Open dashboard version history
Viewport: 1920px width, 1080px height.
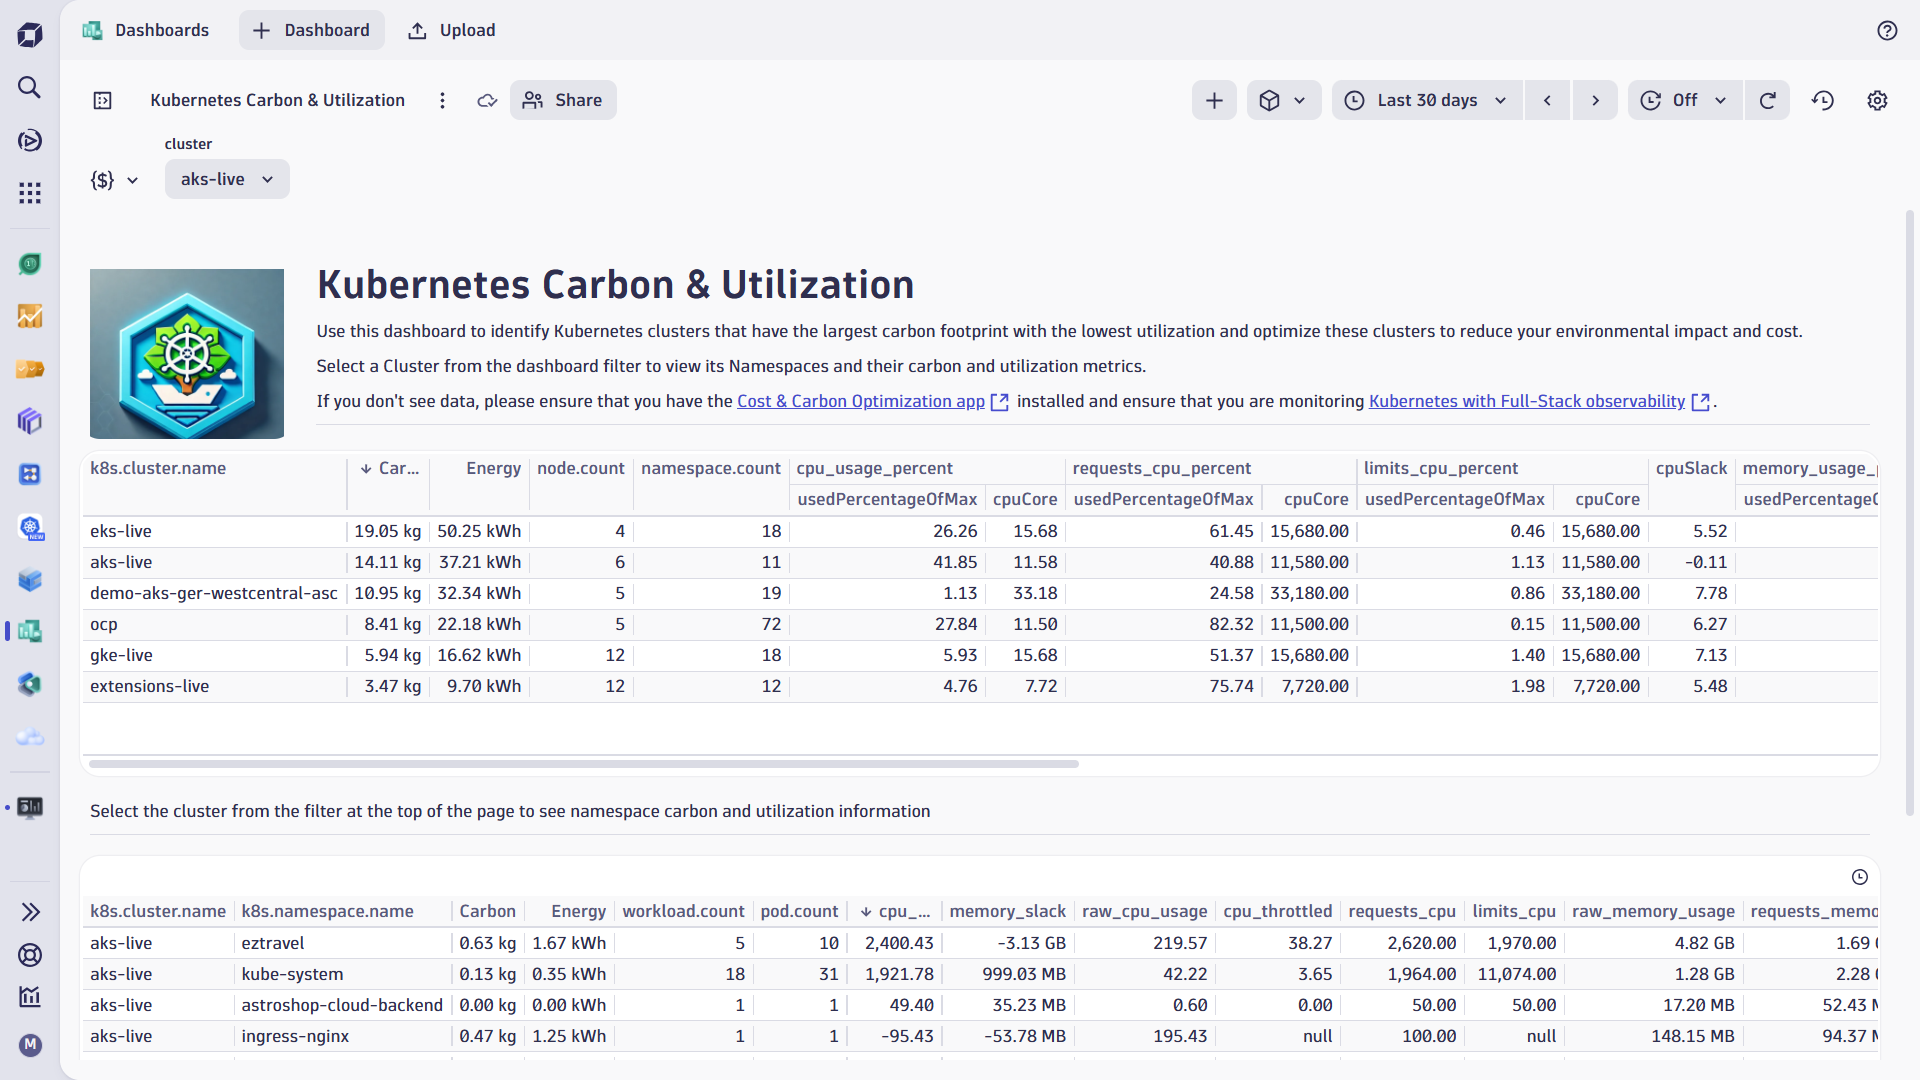[x=1822, y=100]
